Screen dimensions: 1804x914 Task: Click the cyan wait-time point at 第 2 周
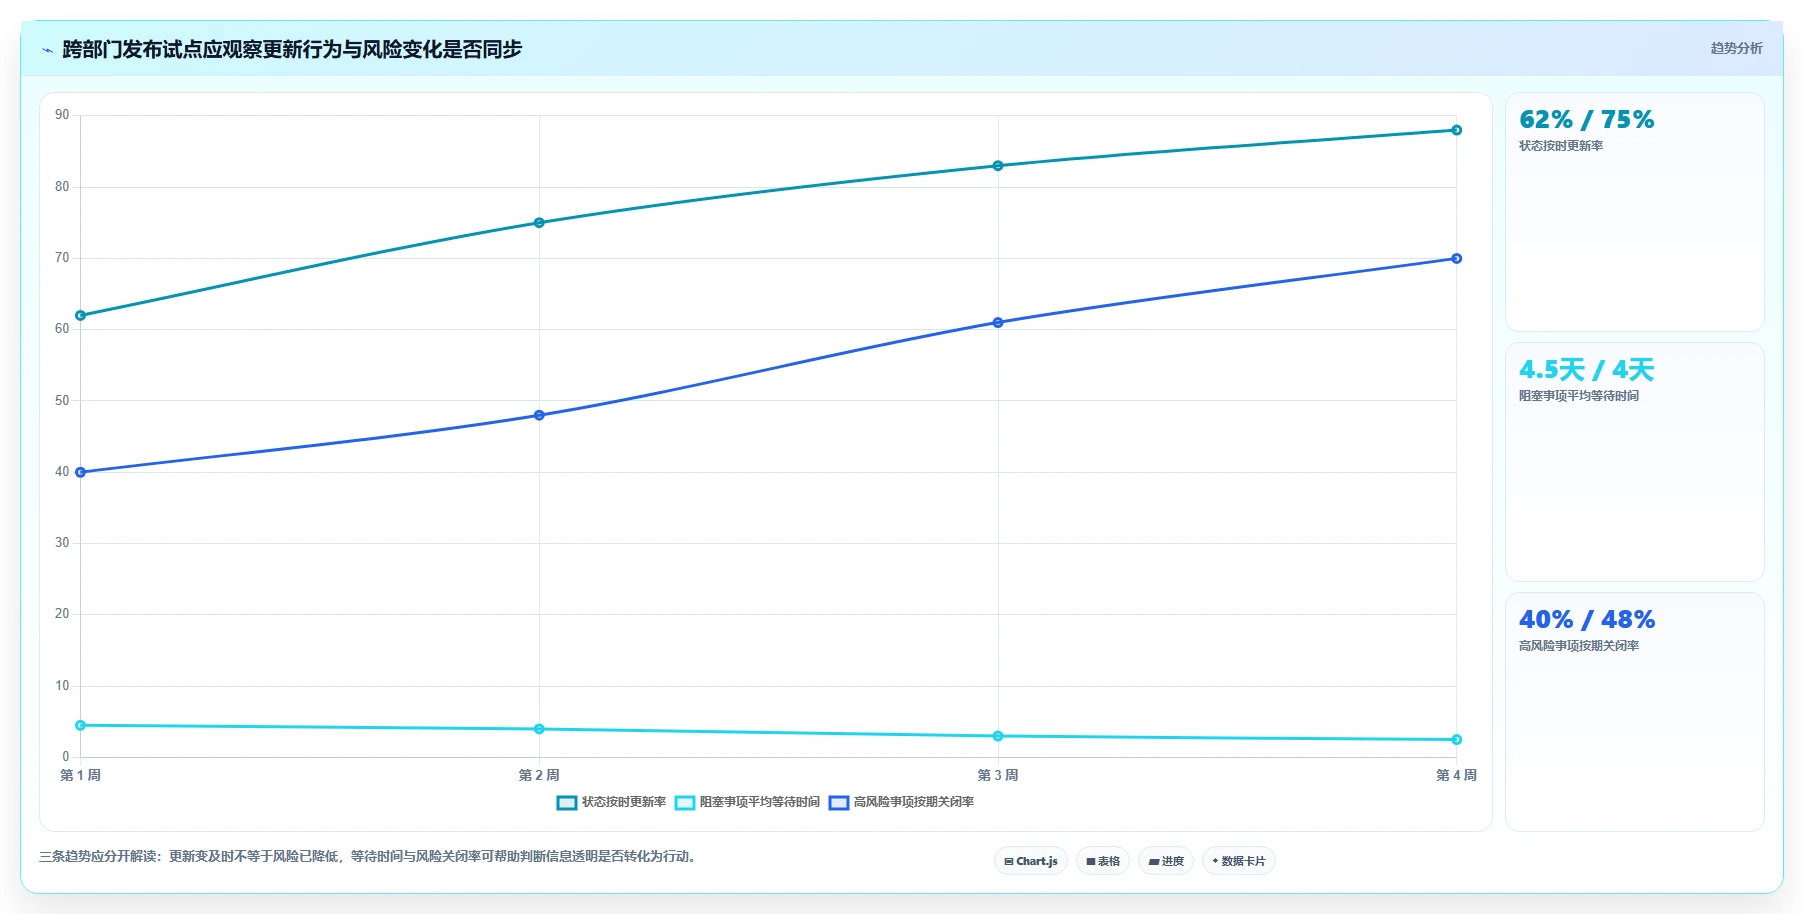tap(539, 729)
